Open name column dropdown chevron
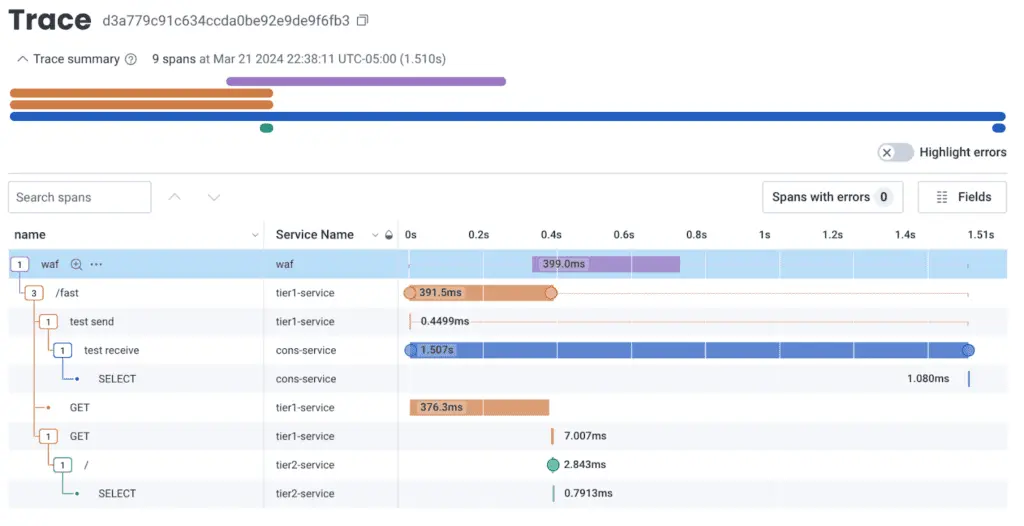Image resolution: width=1024 pixels, height=526 pixels. point(255,235)
